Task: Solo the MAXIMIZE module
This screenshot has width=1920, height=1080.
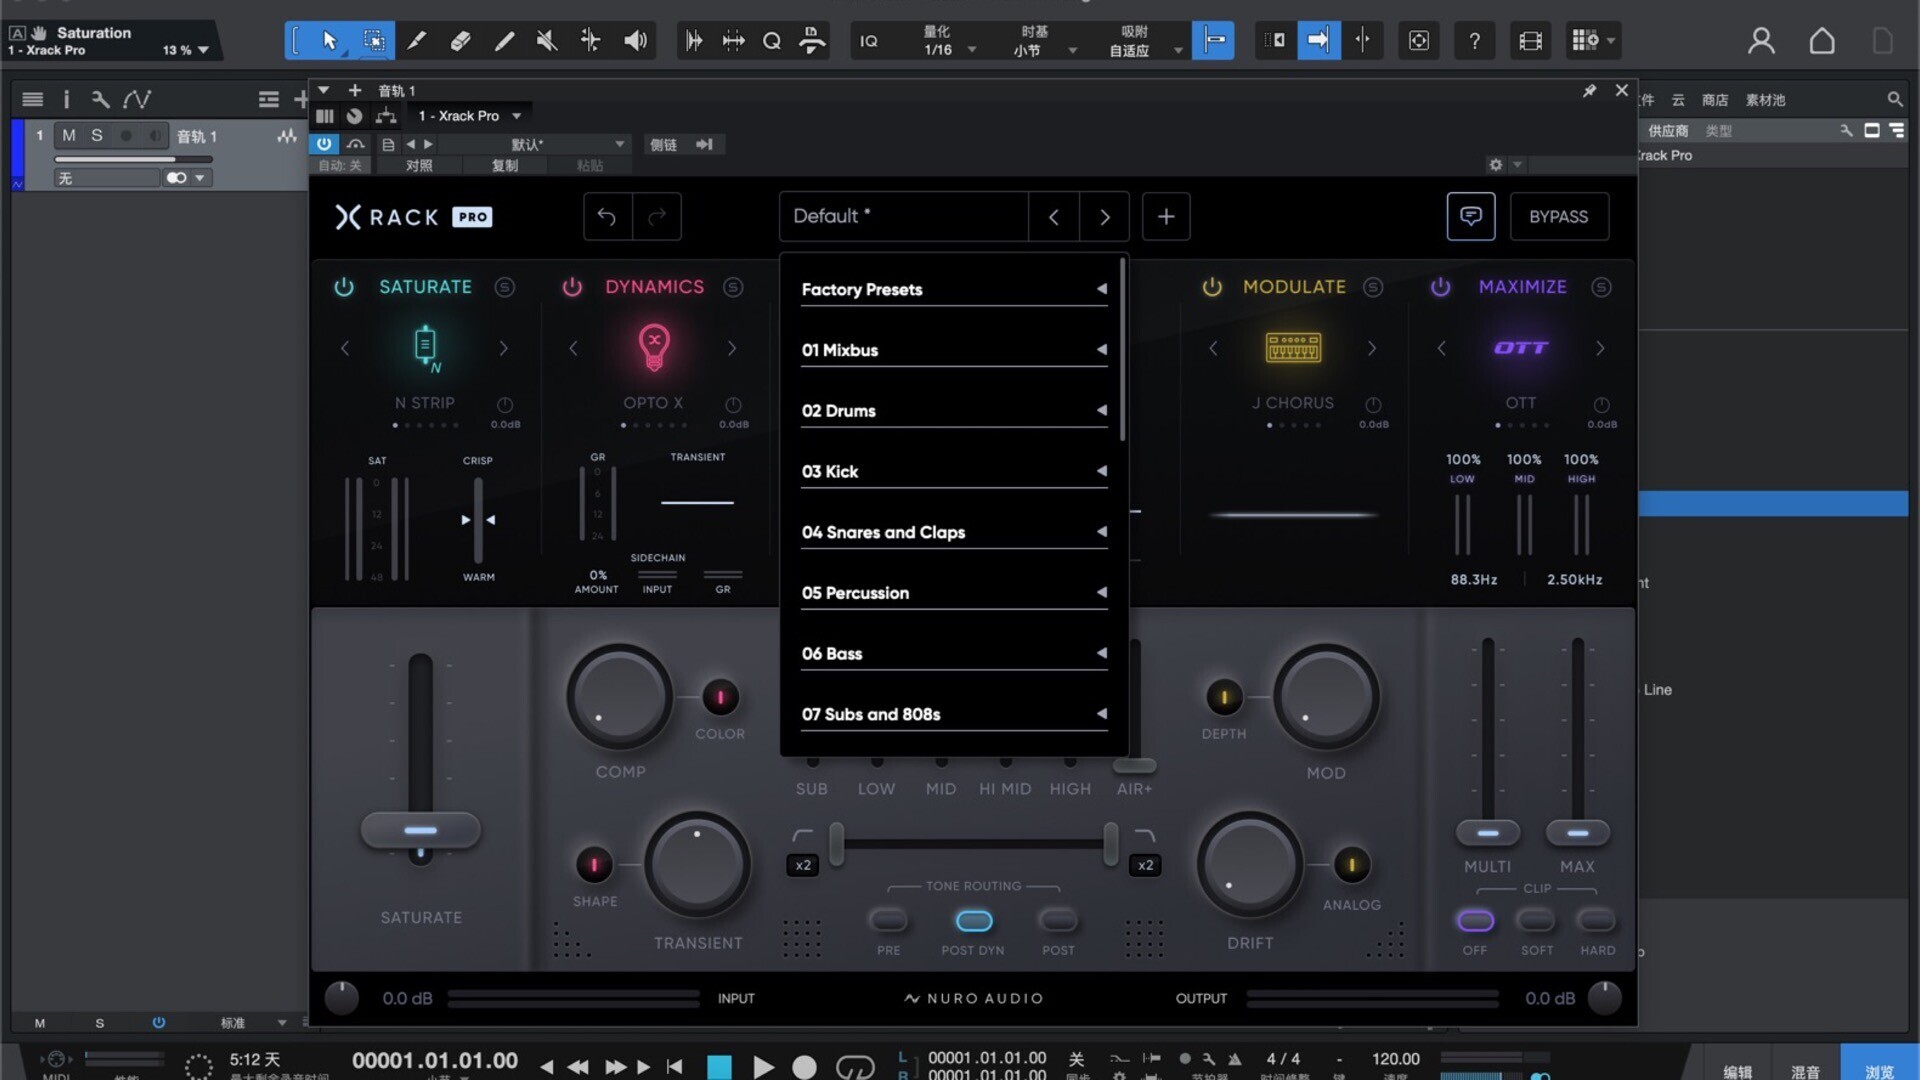Action: [1601, 288]
